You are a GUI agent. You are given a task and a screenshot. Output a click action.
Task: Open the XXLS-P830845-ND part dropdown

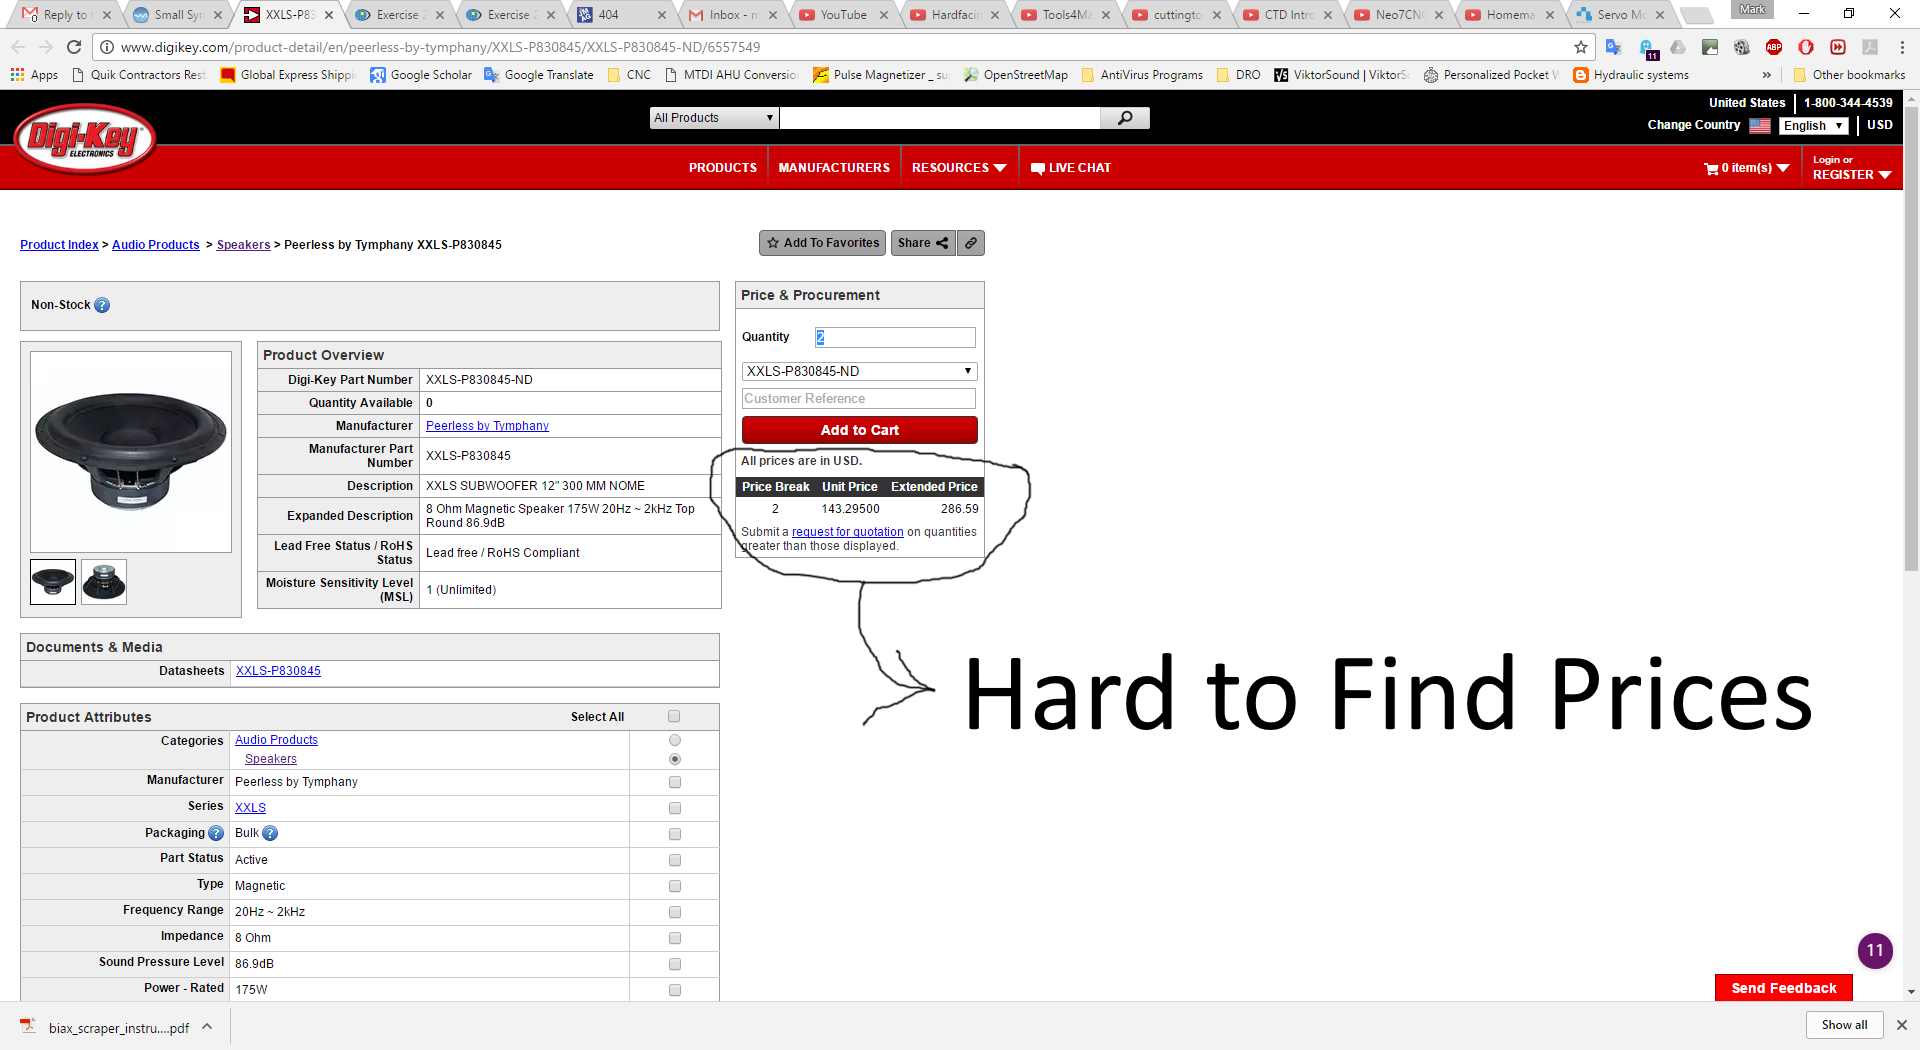pyautogui.click(x=860, y=371)
